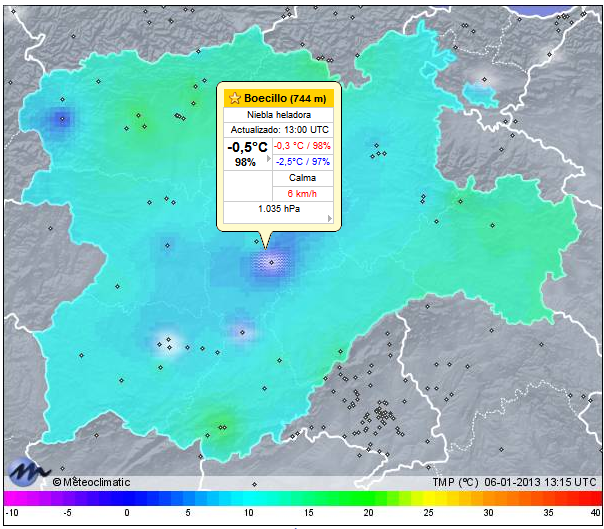Screen dimensions: 604x529
Task: Select the station marker in the pale purple spot south of Boecillo
Action: (x=242, y=332)
